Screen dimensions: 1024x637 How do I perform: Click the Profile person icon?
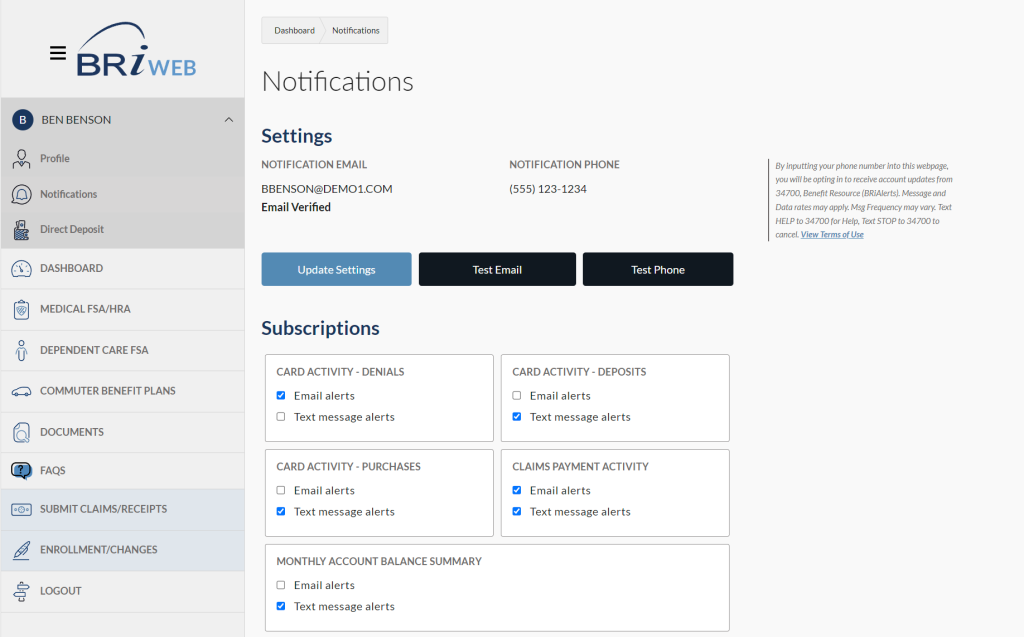tap(21, 159)
